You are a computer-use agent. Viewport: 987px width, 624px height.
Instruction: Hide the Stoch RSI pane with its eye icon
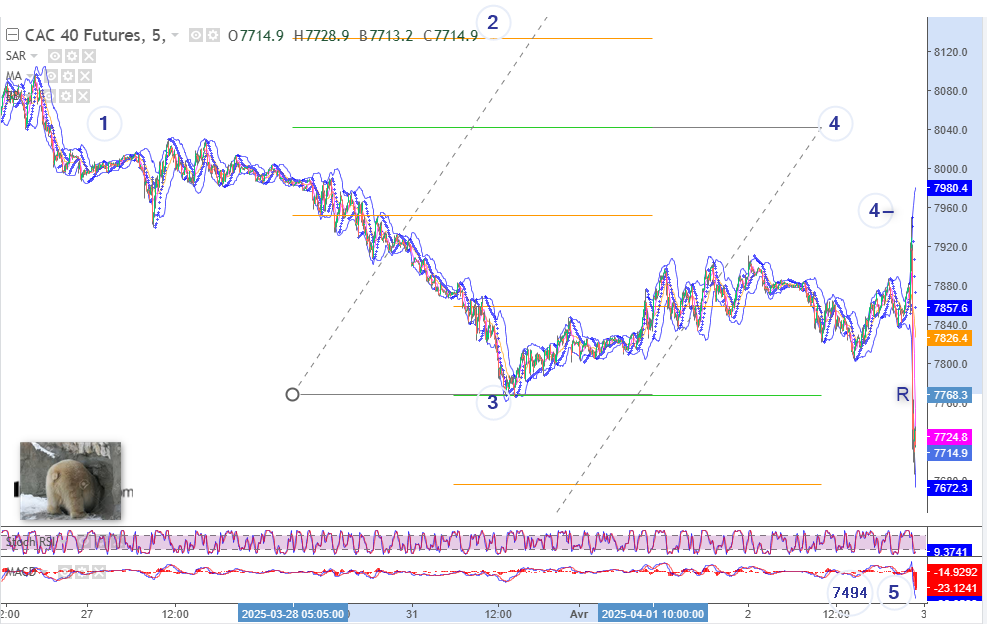click(x=84, y=542)
